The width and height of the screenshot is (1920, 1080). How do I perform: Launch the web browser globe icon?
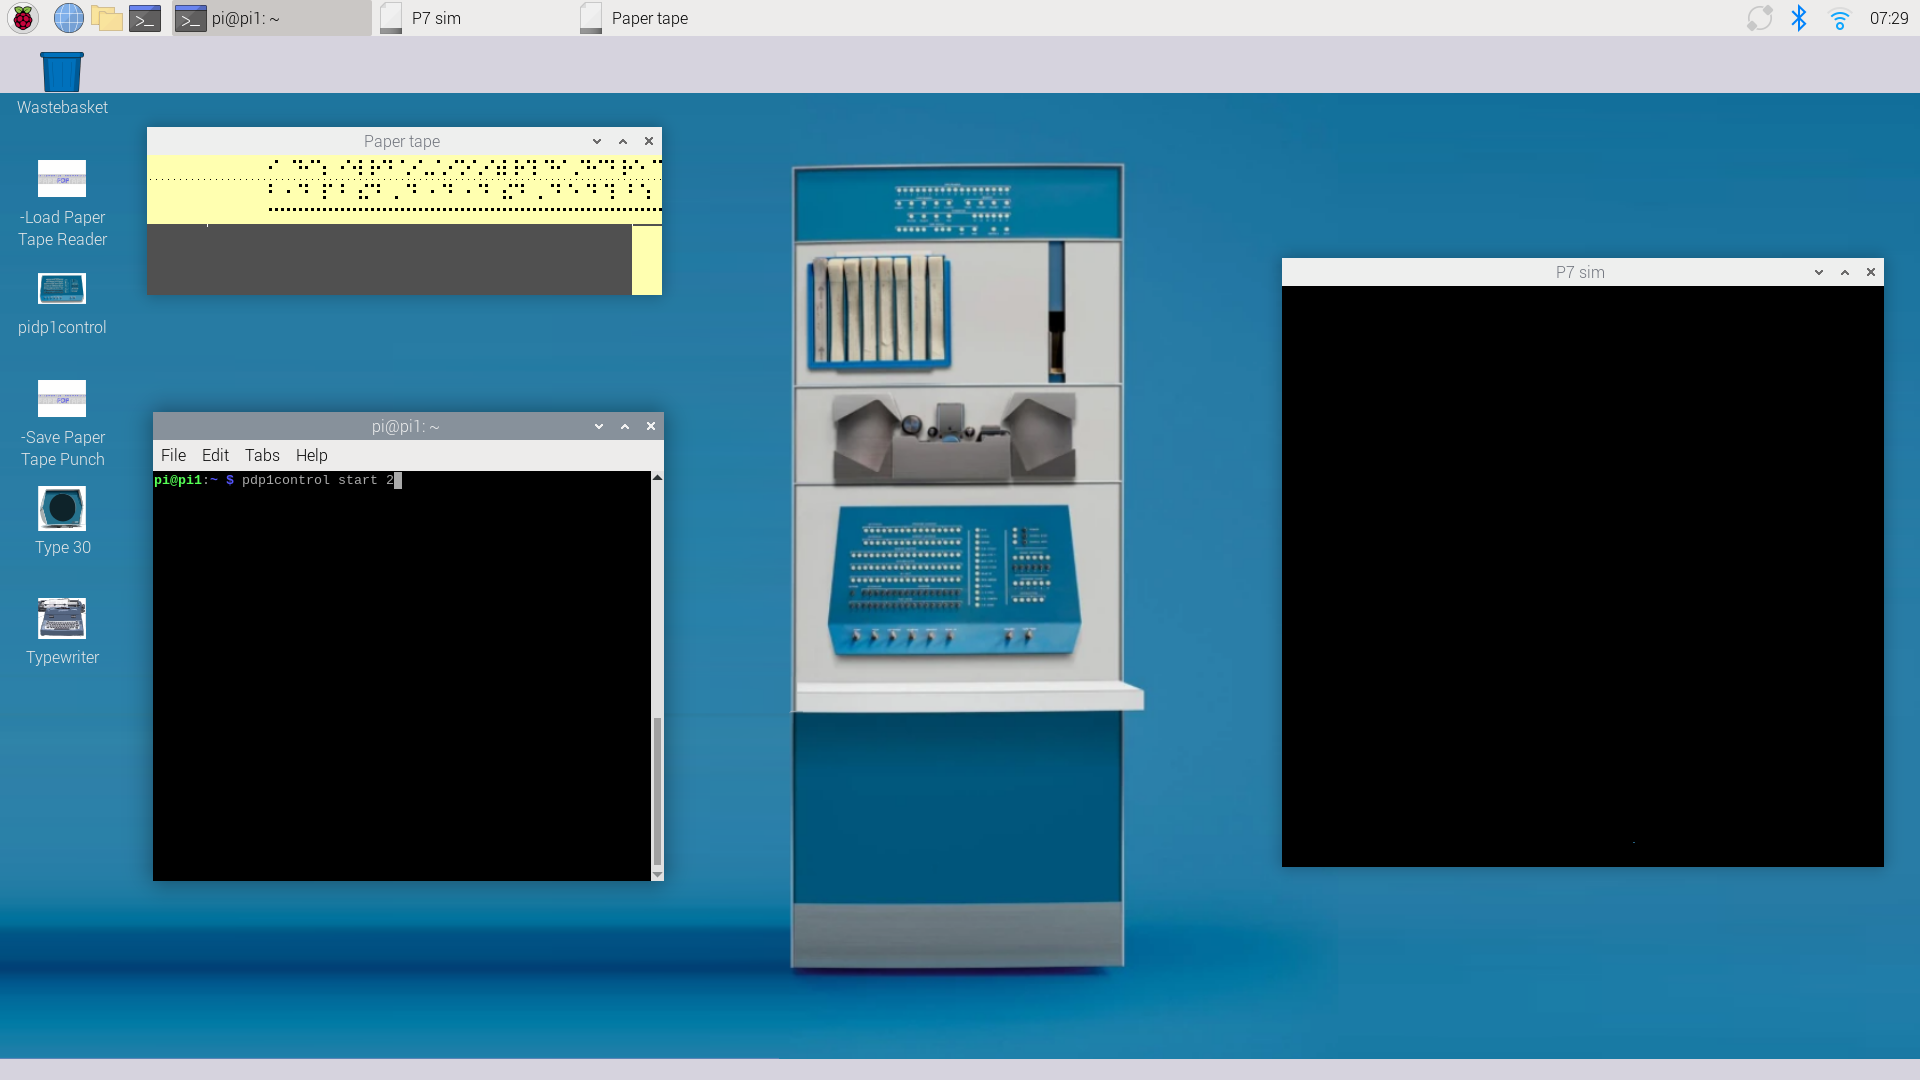point(68,18)
